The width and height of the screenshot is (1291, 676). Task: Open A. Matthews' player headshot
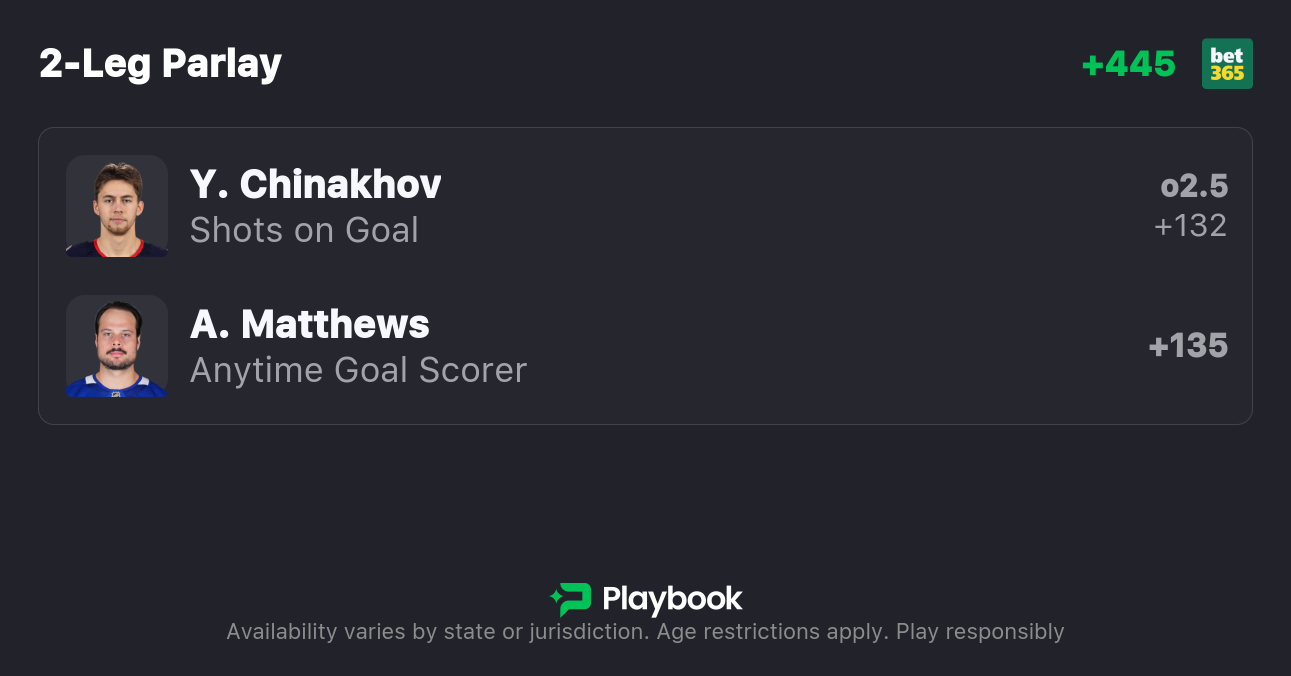pyautogui.click(x=117, y=346)
